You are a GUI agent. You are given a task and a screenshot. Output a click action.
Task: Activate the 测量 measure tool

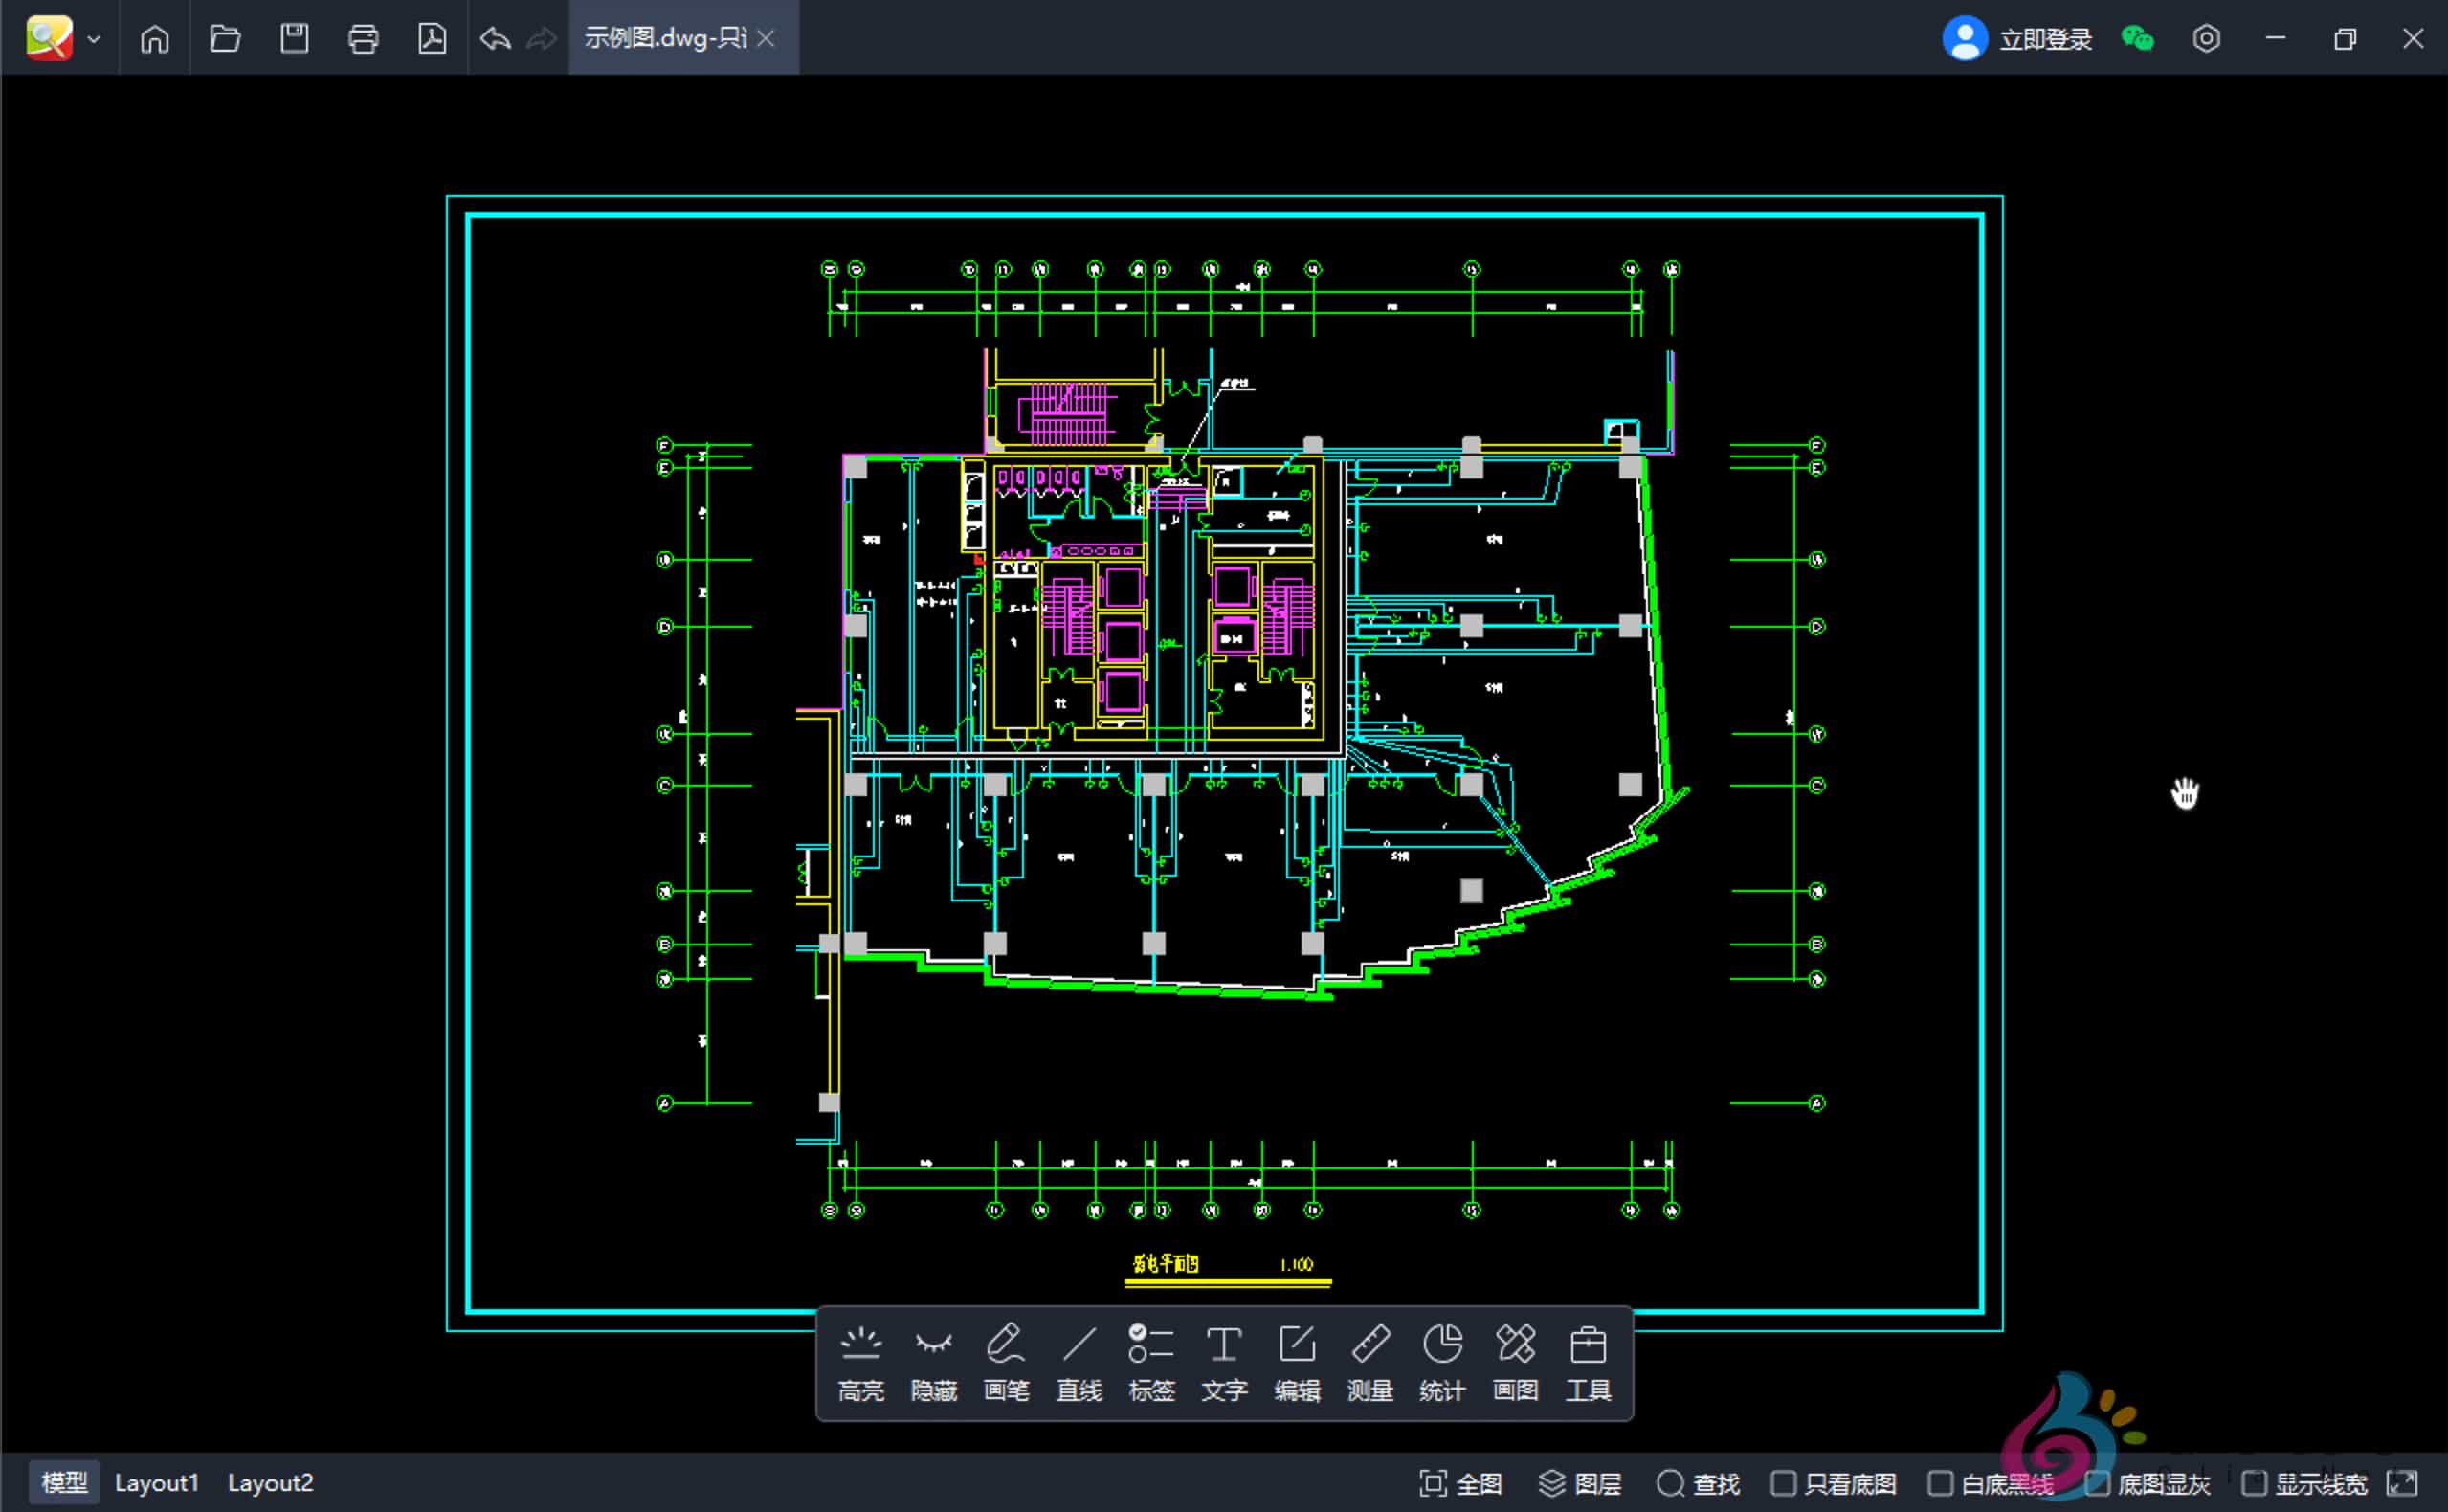(x=1370, y=1361)
